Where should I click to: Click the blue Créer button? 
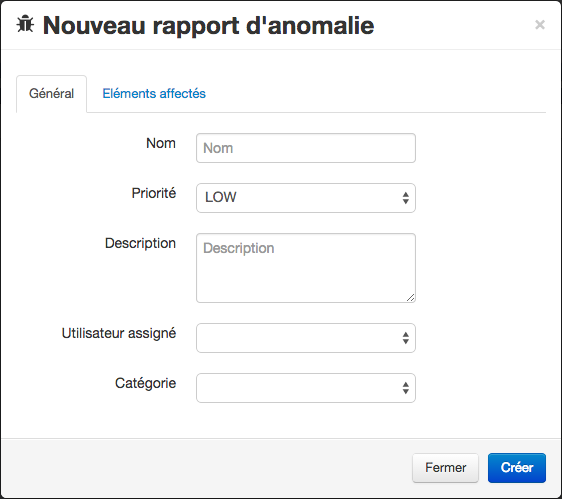pyautogui.click(x=517, y=468)
